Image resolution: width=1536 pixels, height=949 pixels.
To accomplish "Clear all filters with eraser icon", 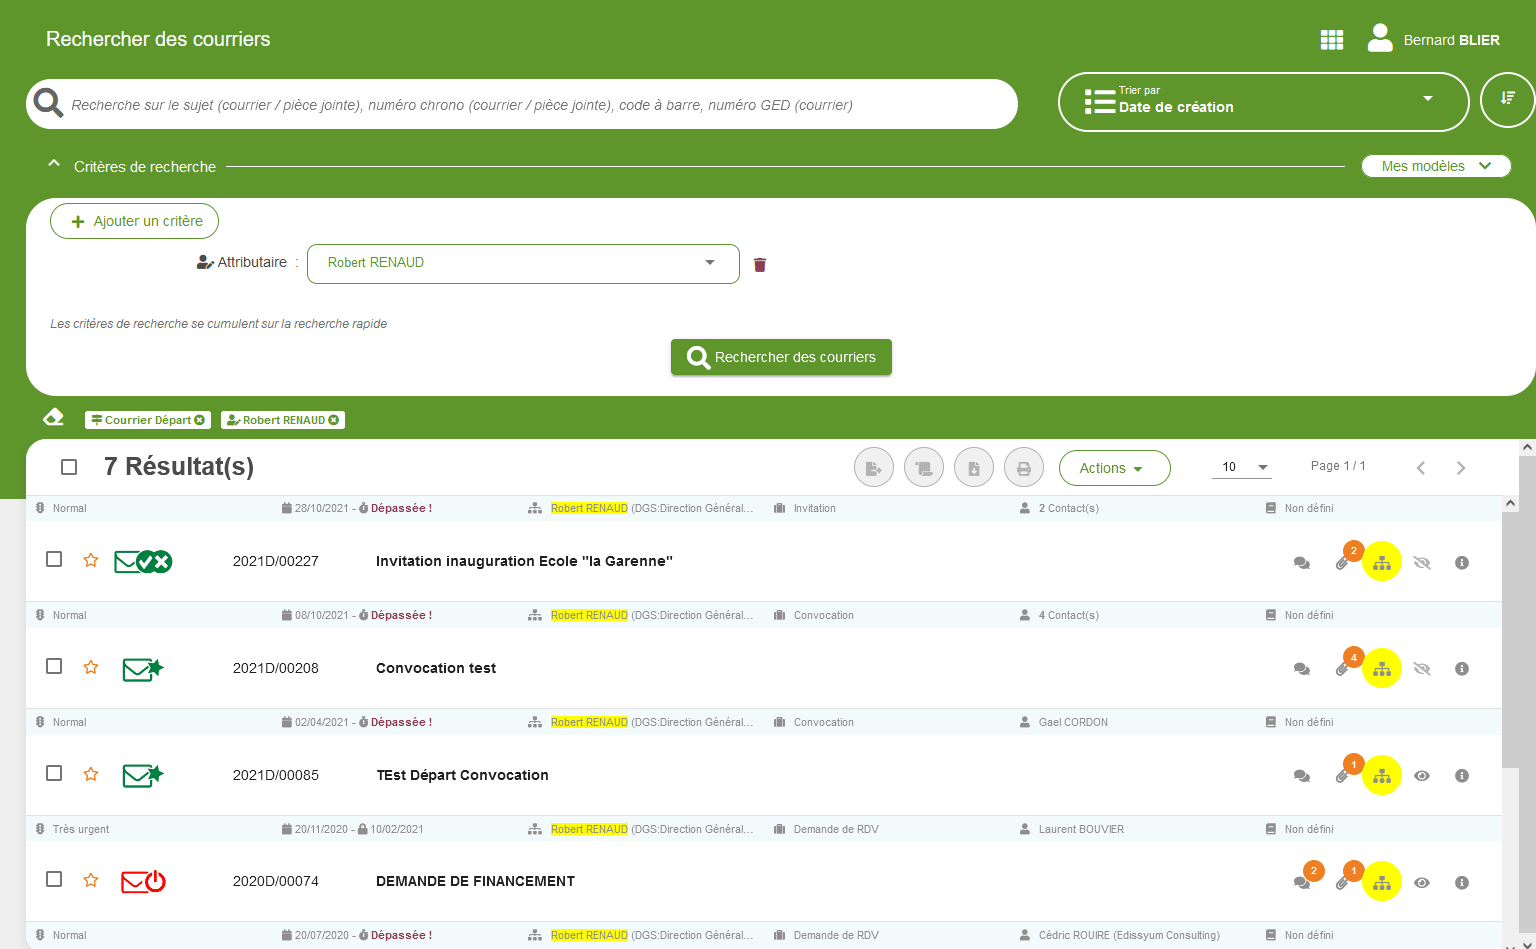I will click(x=54, y=418).
